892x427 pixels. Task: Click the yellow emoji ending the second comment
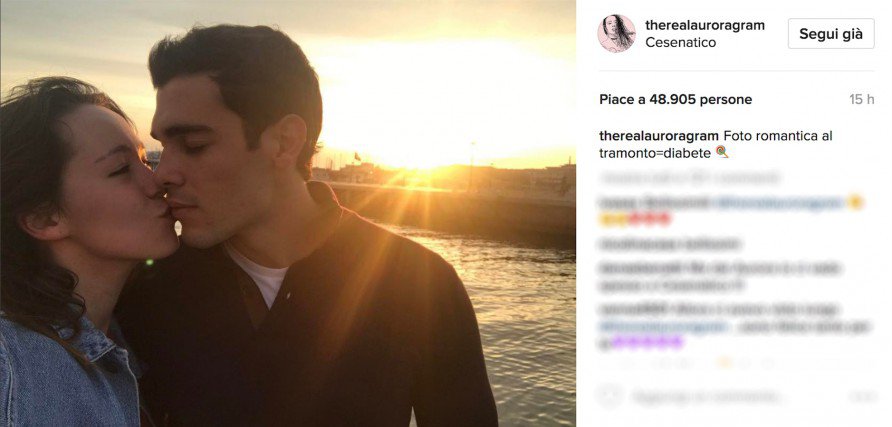tap(855, 202)
